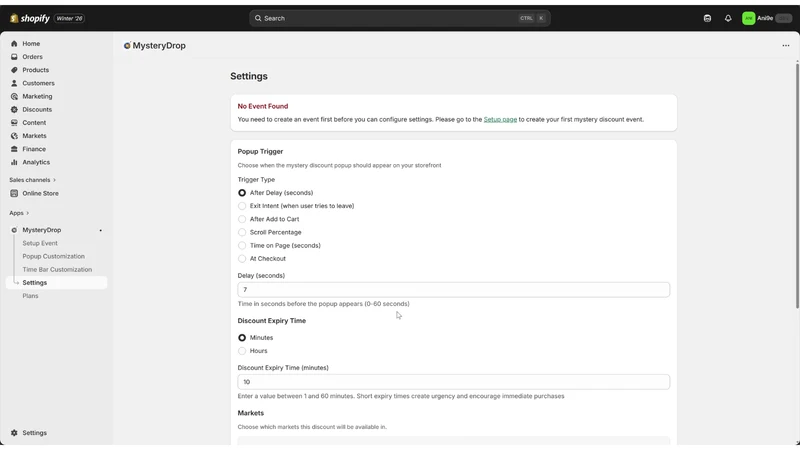Viewport: 800px width, 450px height.
Task: Click the MysteryDrop app entry
Action: 42,230
